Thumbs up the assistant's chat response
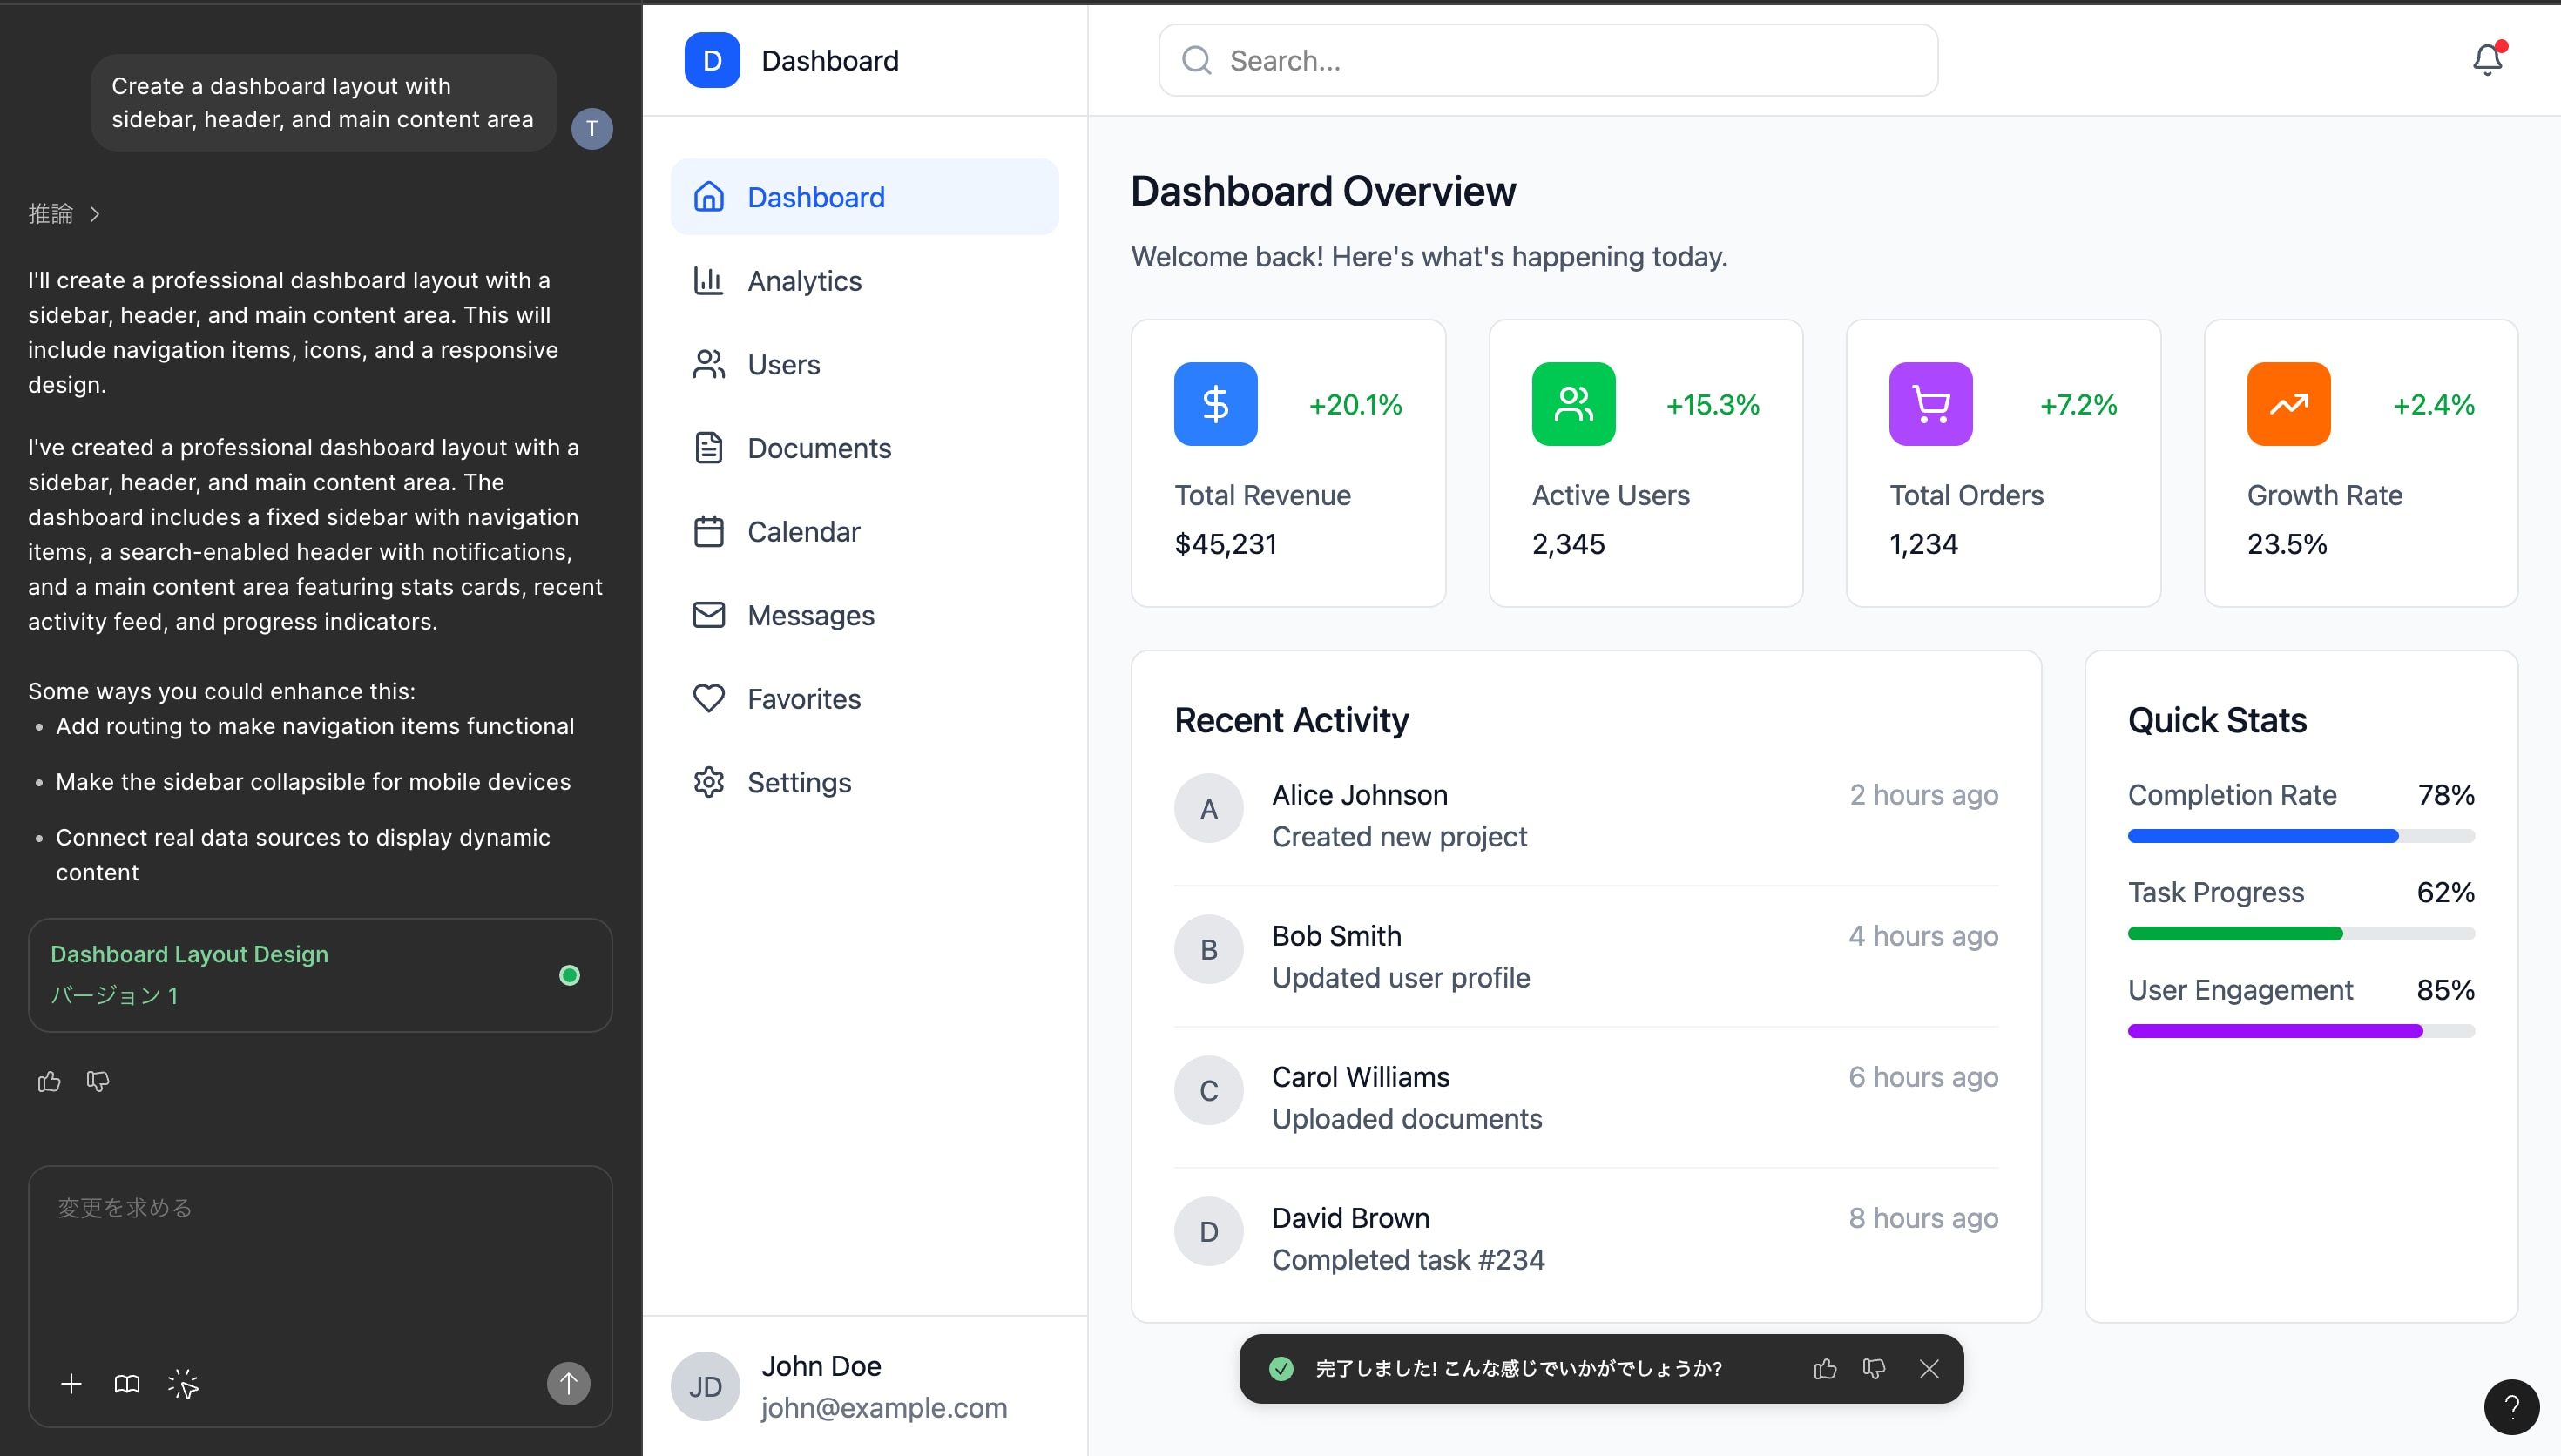The width and height of the screenshot is (2561, 1456). point(49,1081)
